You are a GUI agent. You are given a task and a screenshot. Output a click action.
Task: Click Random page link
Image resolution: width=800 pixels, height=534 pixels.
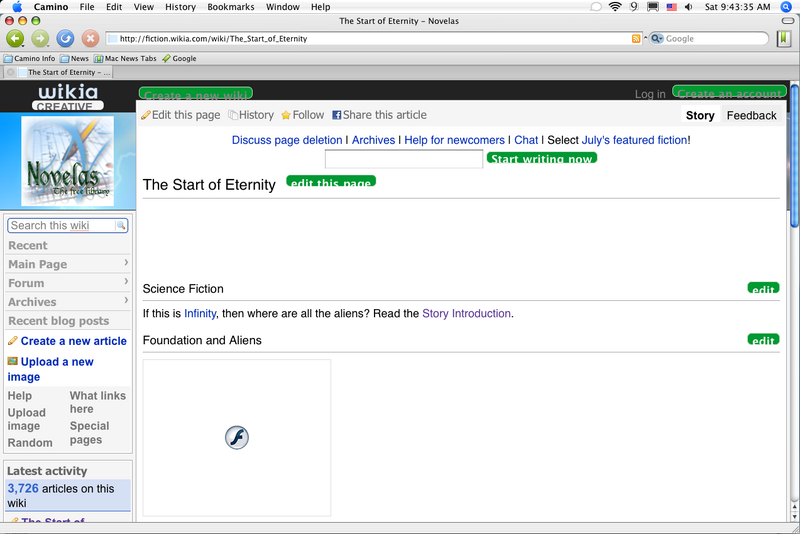tap(30, 443)
